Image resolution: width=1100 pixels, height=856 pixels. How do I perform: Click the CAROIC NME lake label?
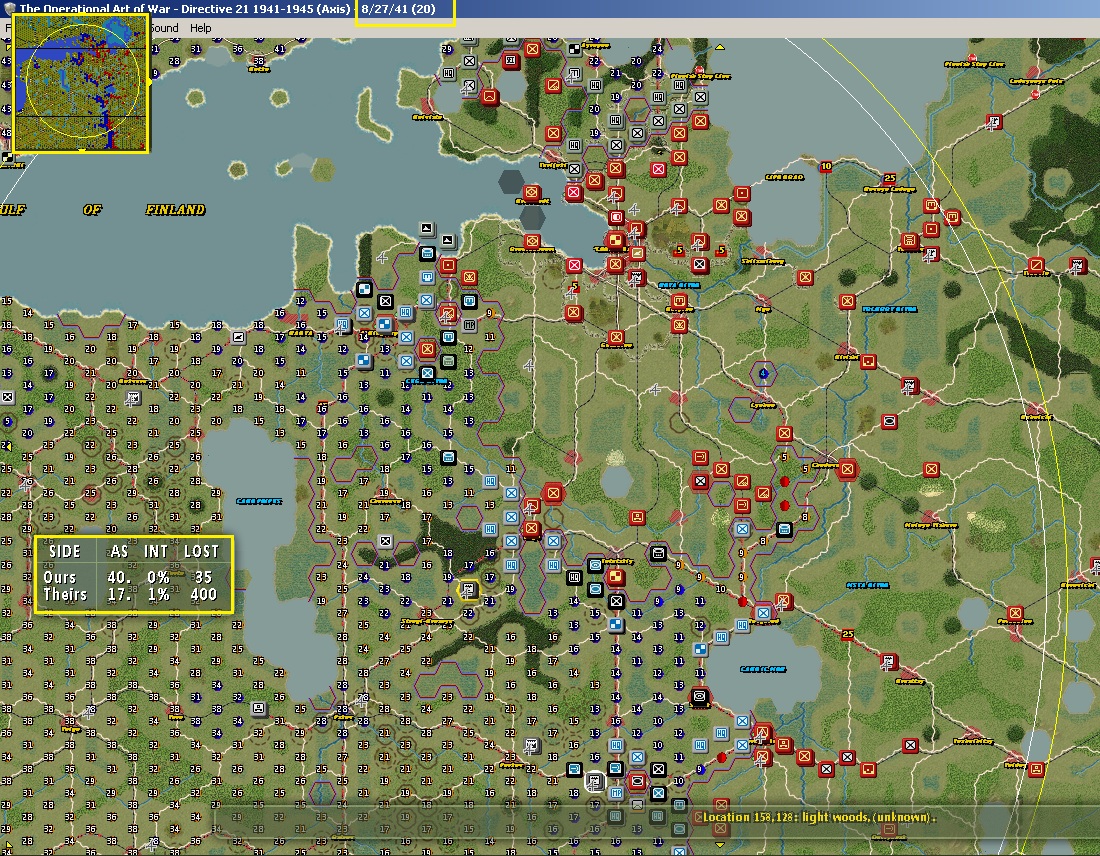pos(763,669)
